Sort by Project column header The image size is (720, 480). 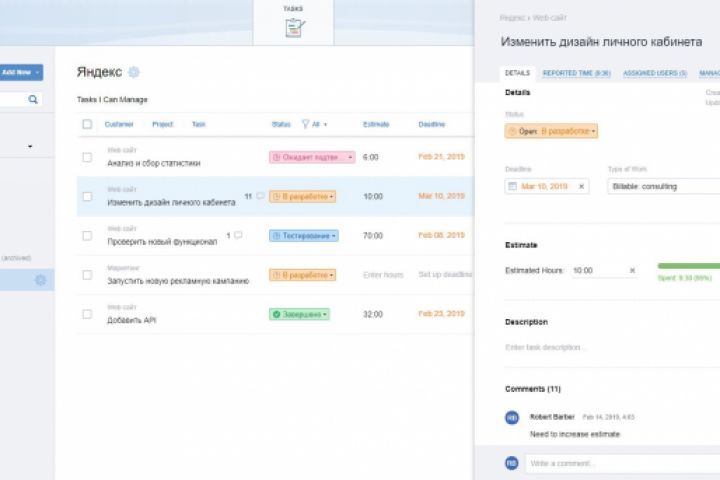tap(163, 124)
